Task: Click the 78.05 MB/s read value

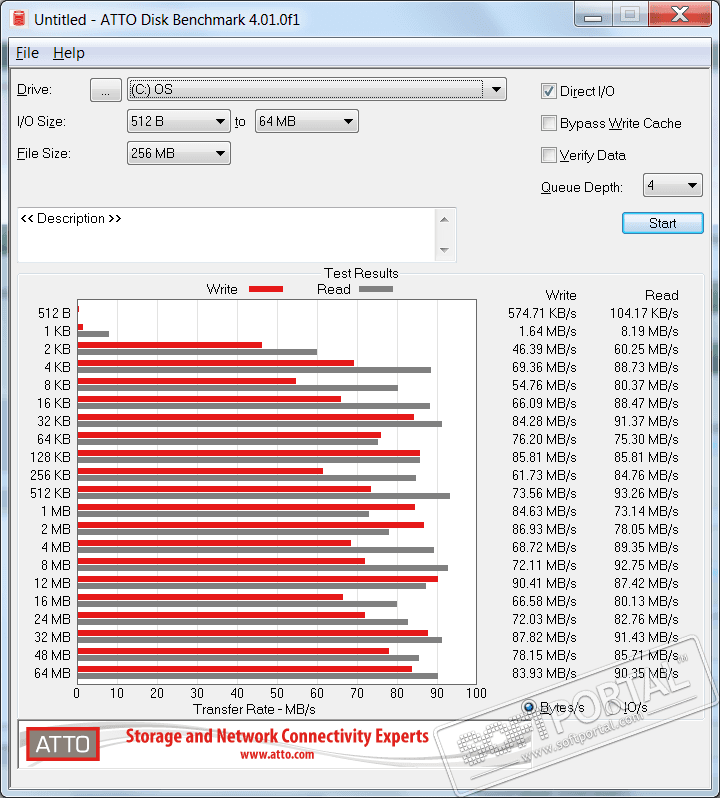Action: (646, 529)
